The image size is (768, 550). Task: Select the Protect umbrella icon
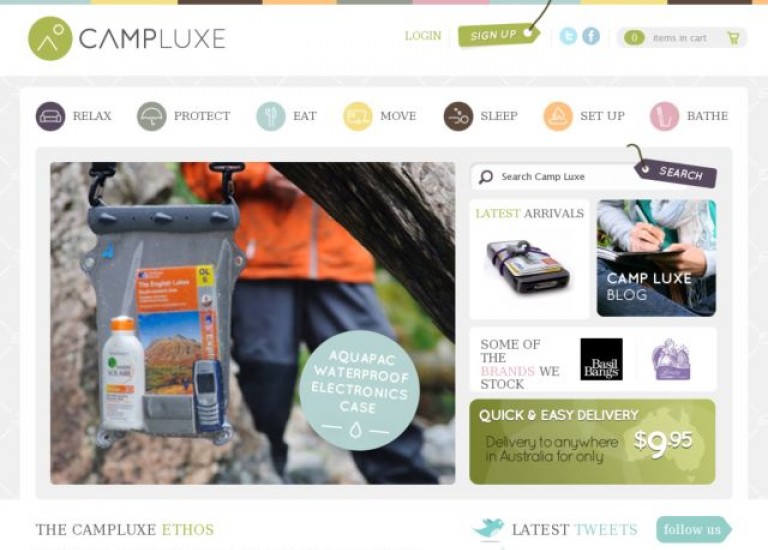click(152, 117)
